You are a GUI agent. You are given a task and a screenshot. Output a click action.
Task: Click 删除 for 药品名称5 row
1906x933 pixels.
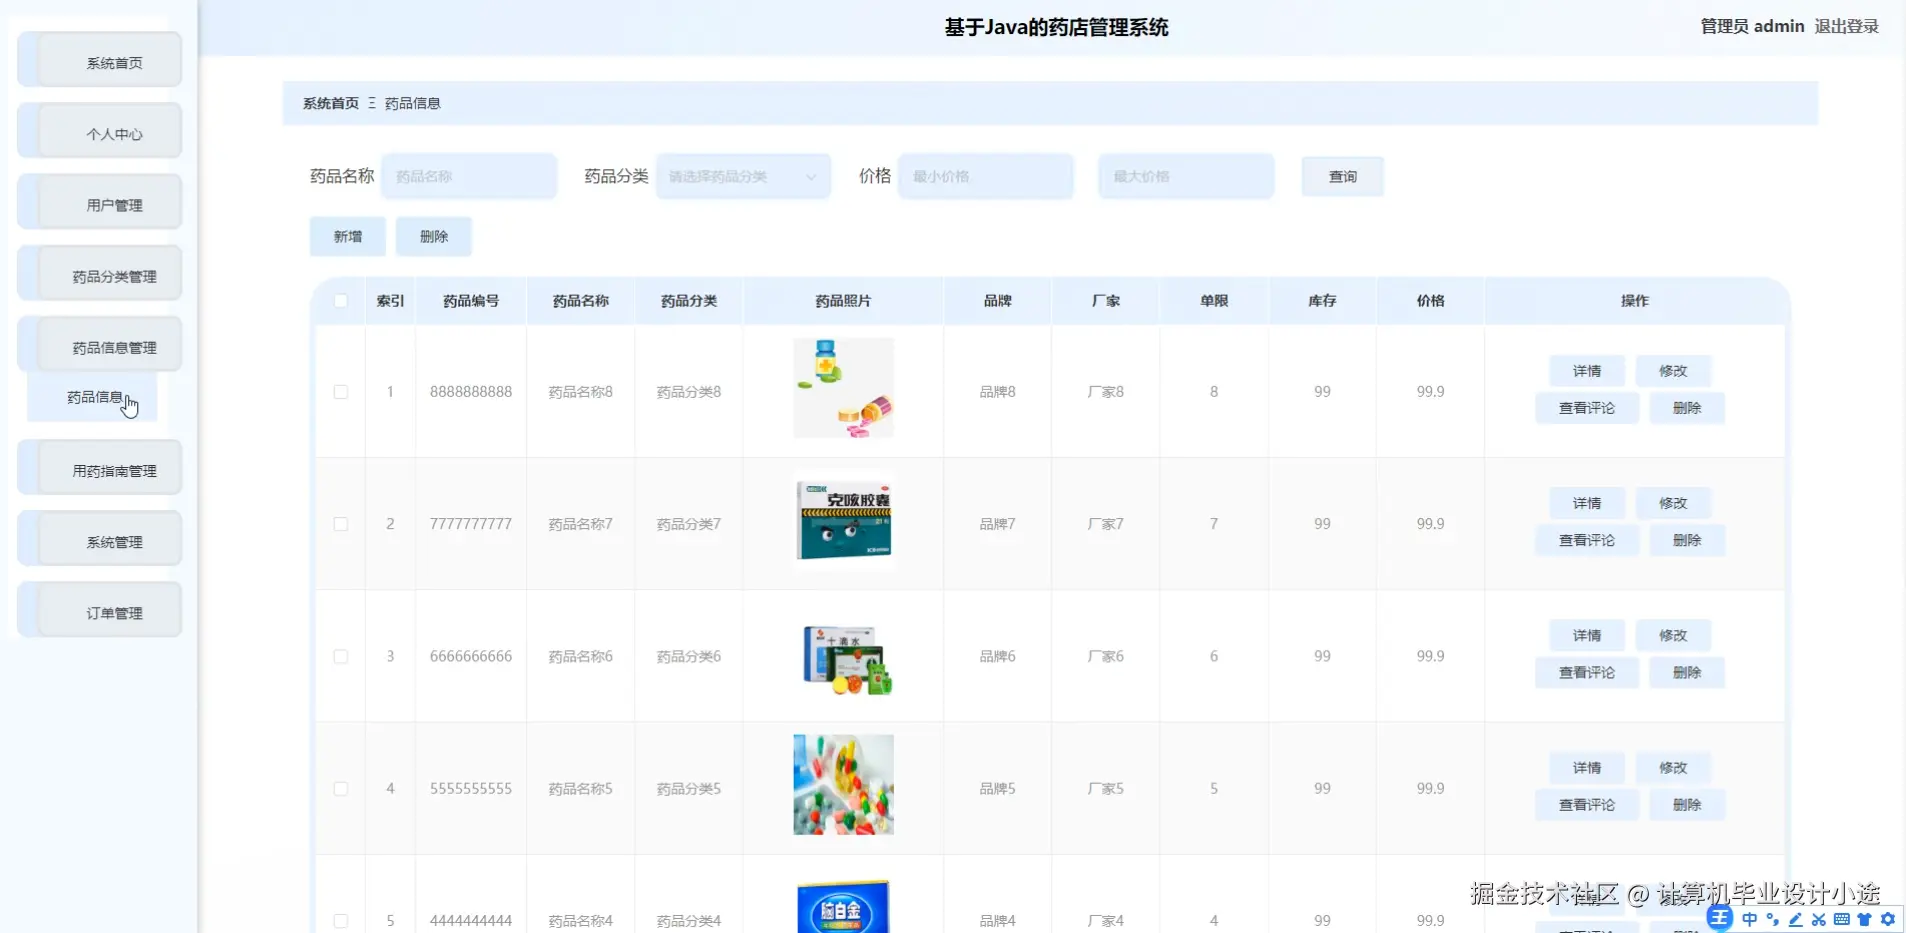pyautogui.click(x=1686, y=805)
